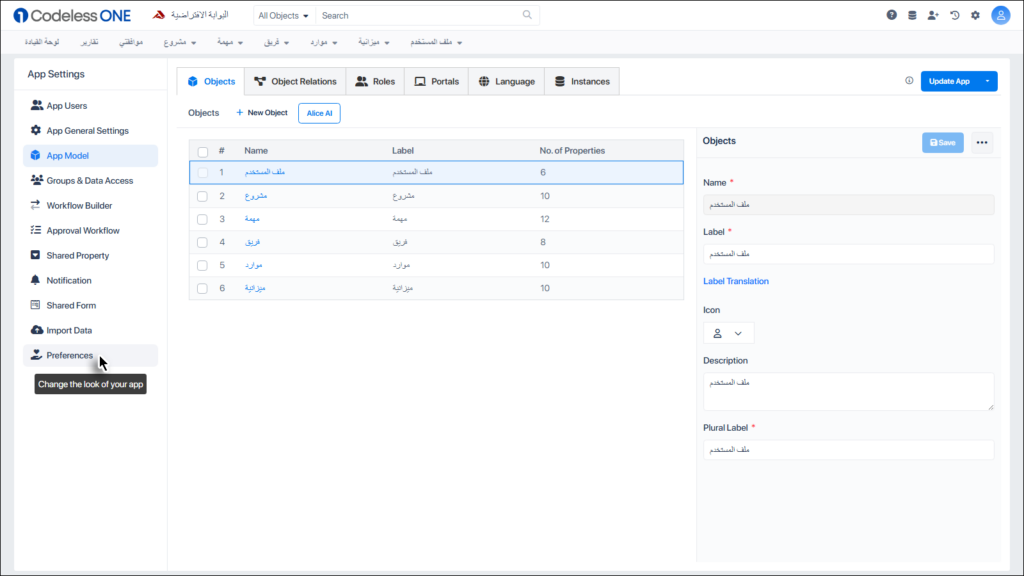Open the Icon picker dropdown
Viewport: 1024px width, 576px height.
coord(728,333)
